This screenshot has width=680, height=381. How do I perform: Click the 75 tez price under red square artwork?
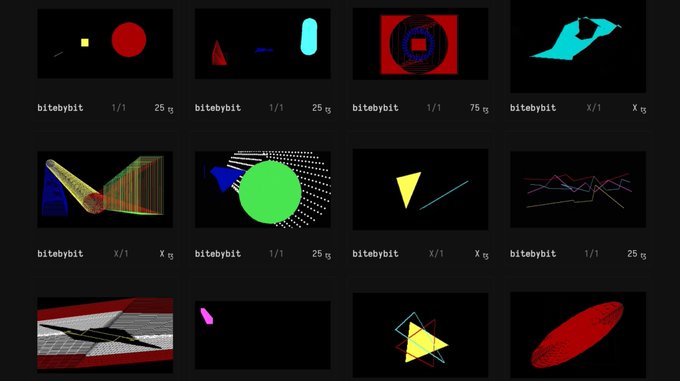479,108
